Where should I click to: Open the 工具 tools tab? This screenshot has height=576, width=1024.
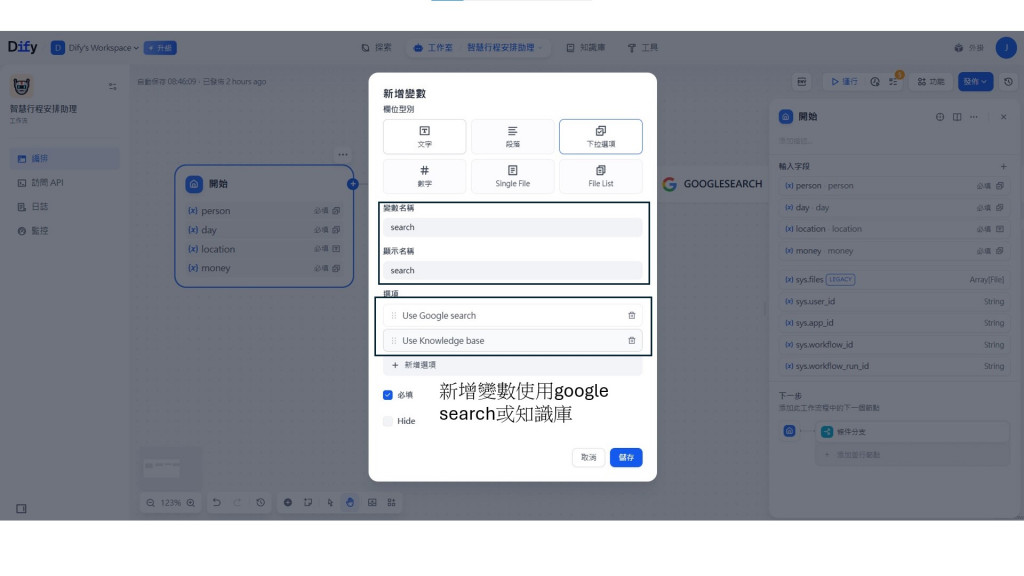pyautogui.click(x=643, y=48)
